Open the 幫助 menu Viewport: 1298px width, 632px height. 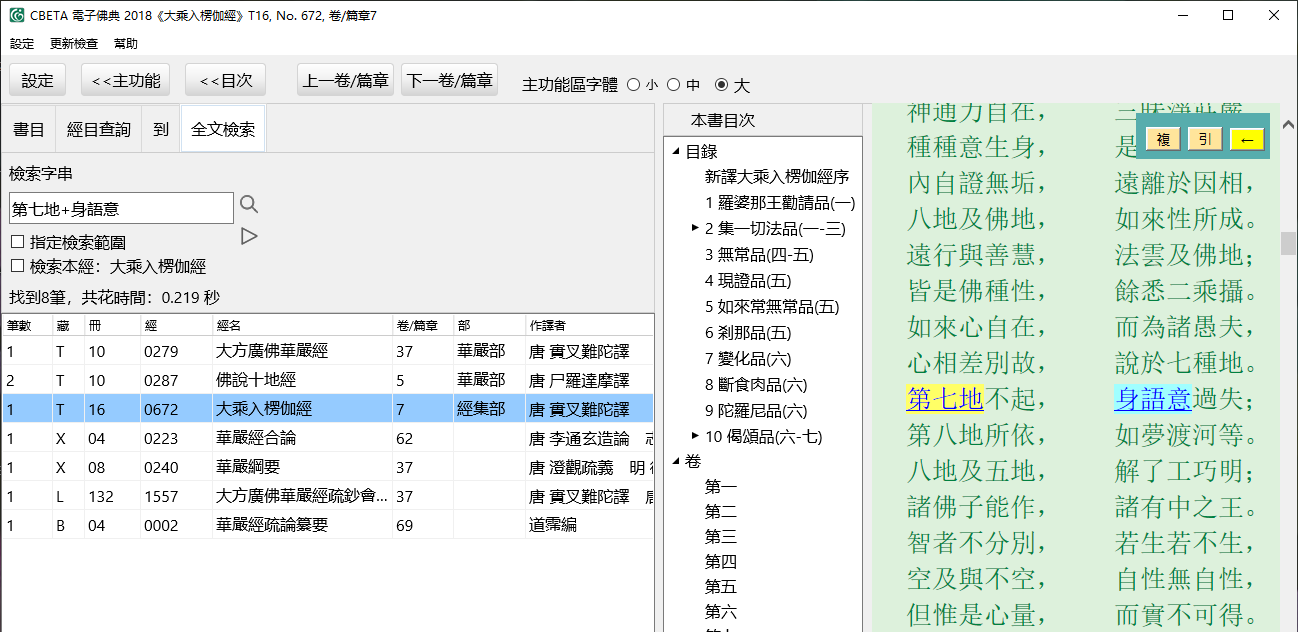pyautogui.click(x=126, y=44)
